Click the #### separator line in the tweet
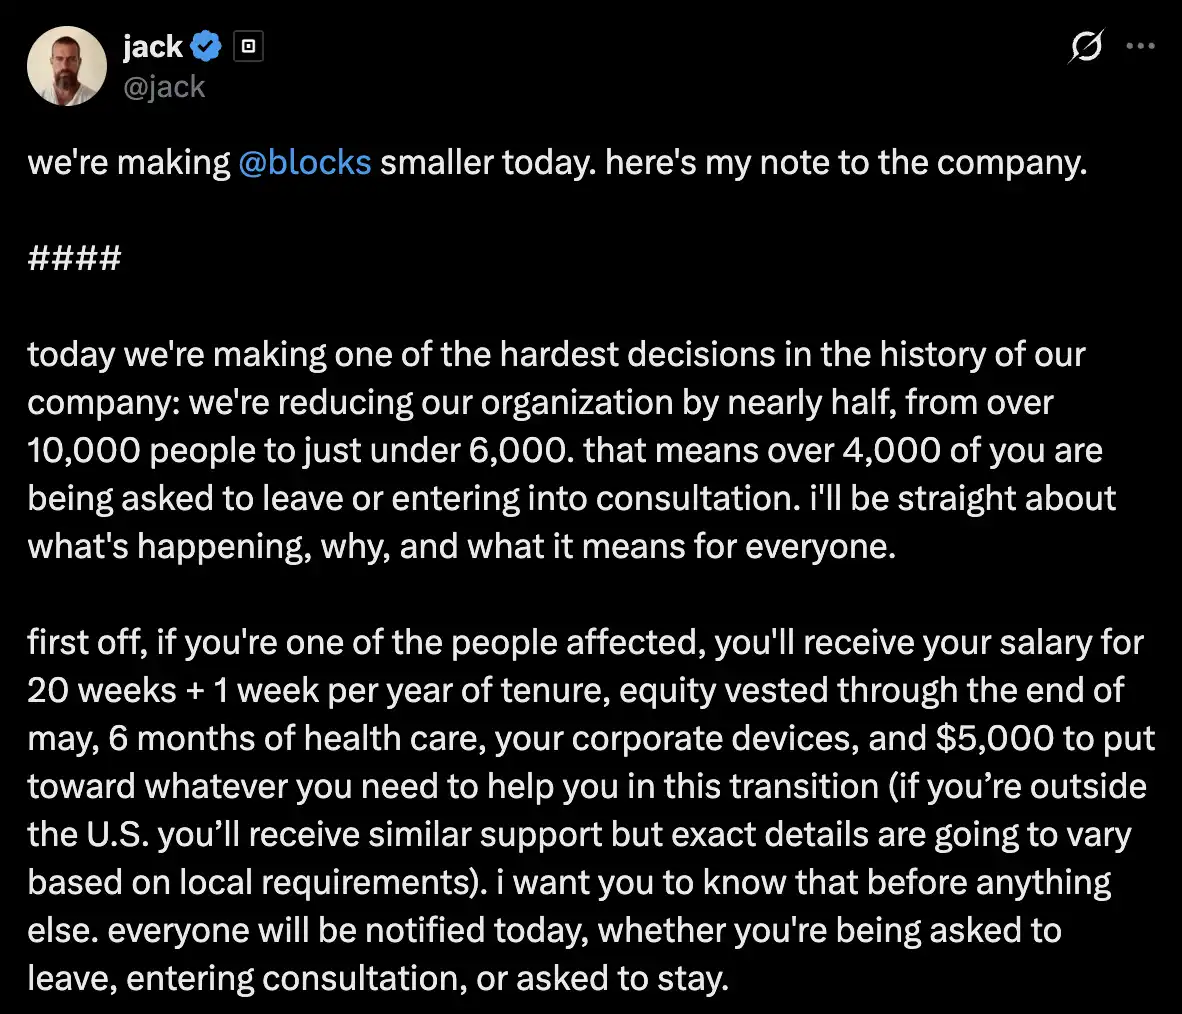This screenshot has height=1014, width=1182. click(73, 258)
